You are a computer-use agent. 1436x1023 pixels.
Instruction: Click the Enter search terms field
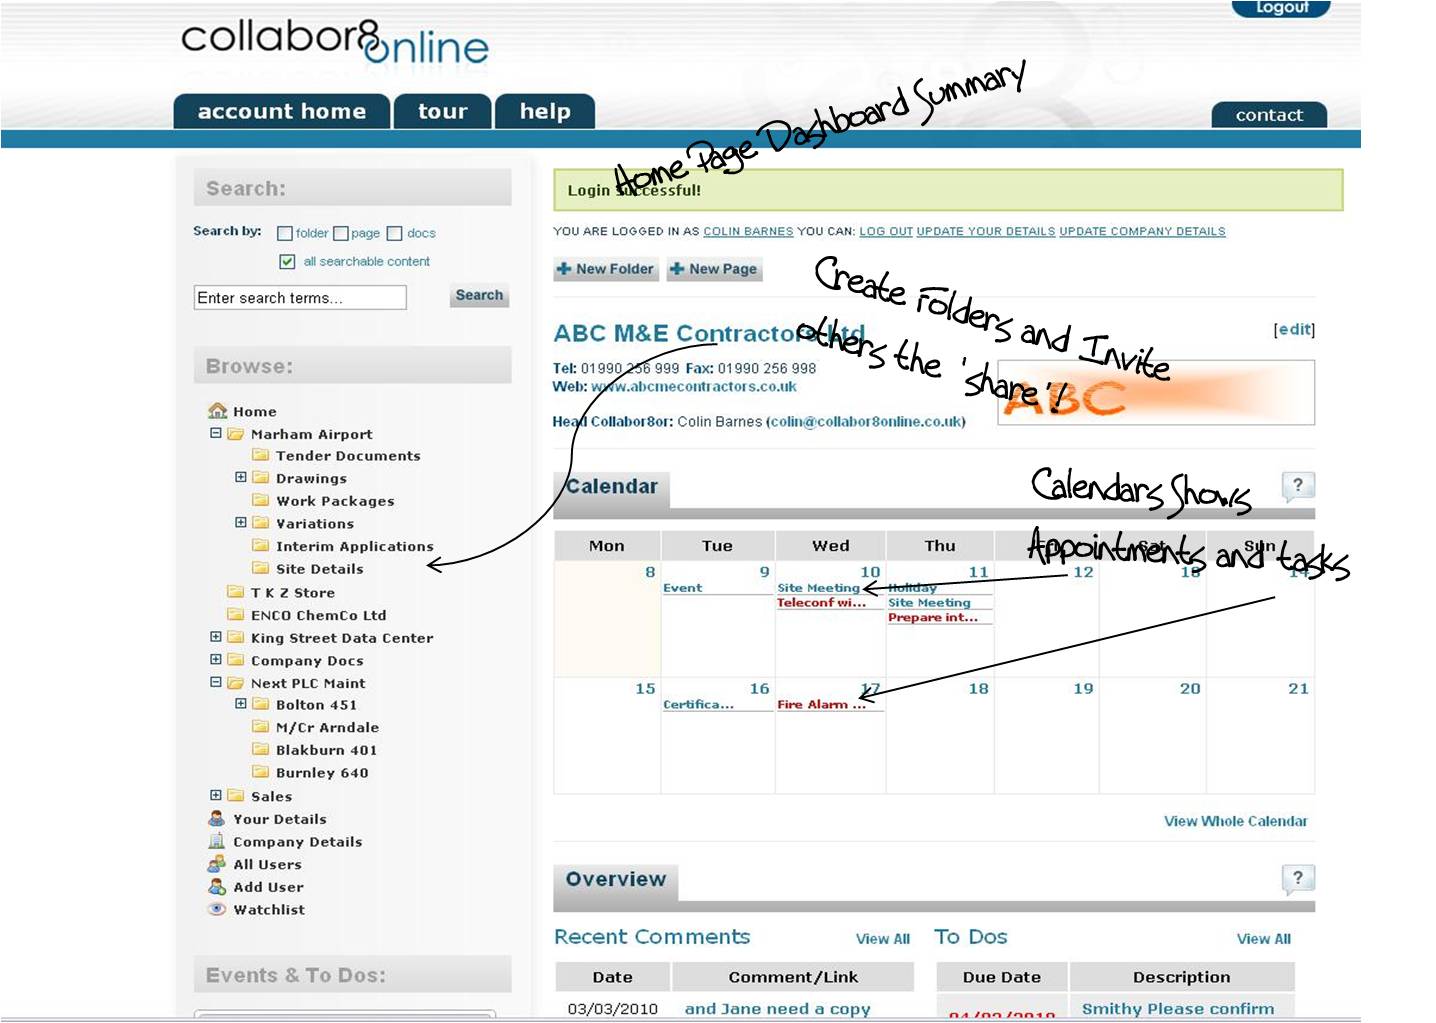tap(300, 298)
